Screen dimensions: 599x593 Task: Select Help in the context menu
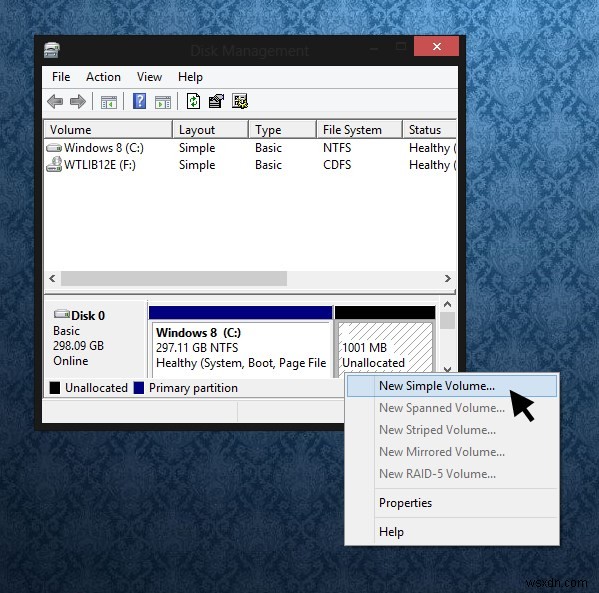pos(452,532)
